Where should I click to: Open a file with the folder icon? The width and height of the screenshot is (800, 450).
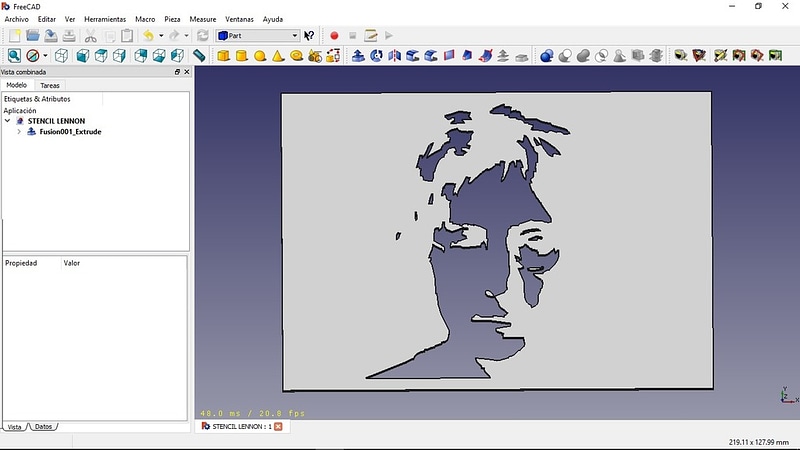(x=33, y=36)
